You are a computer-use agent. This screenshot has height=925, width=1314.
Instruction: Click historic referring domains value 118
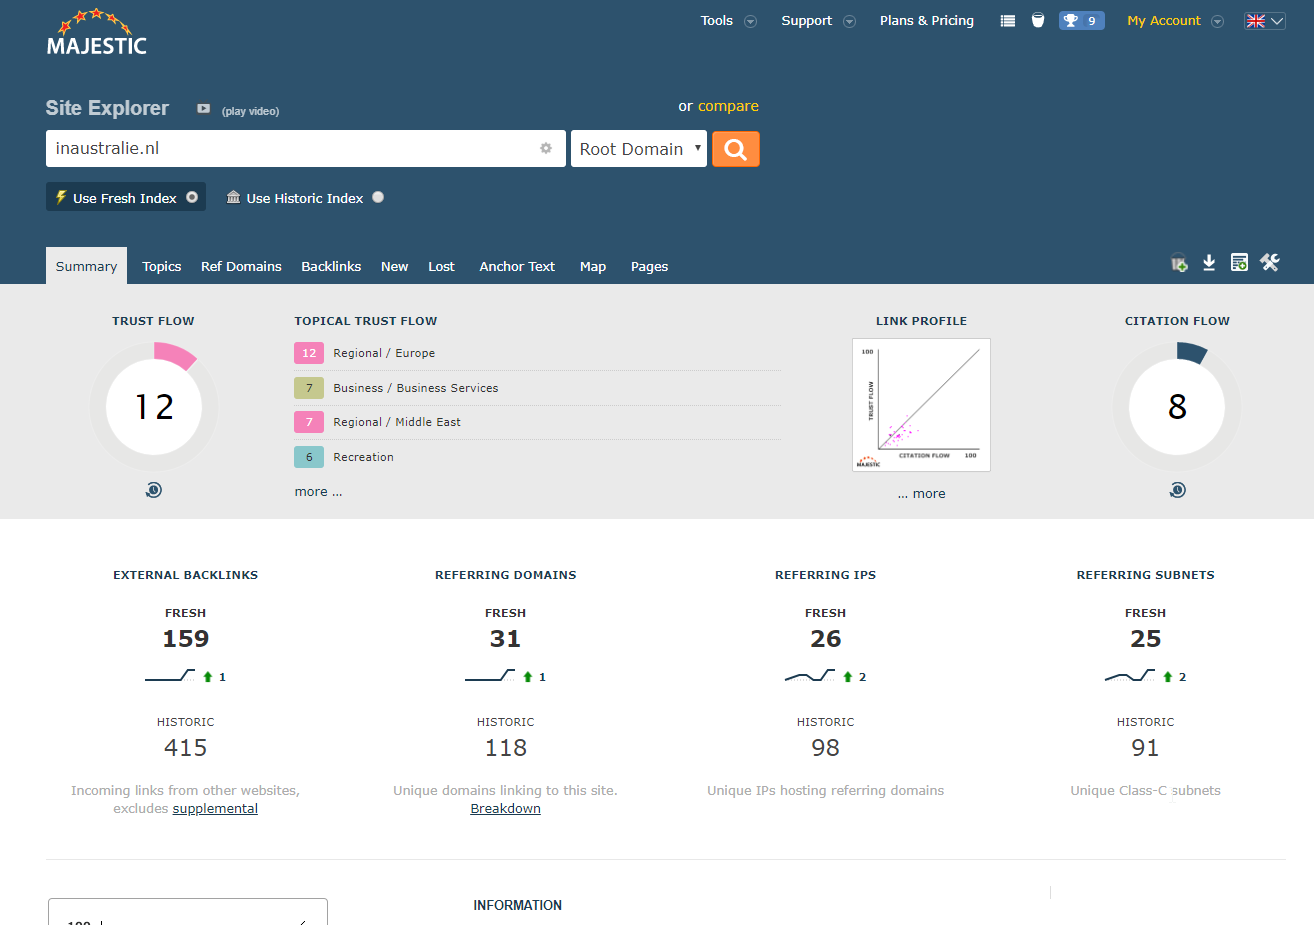(506, 747)
